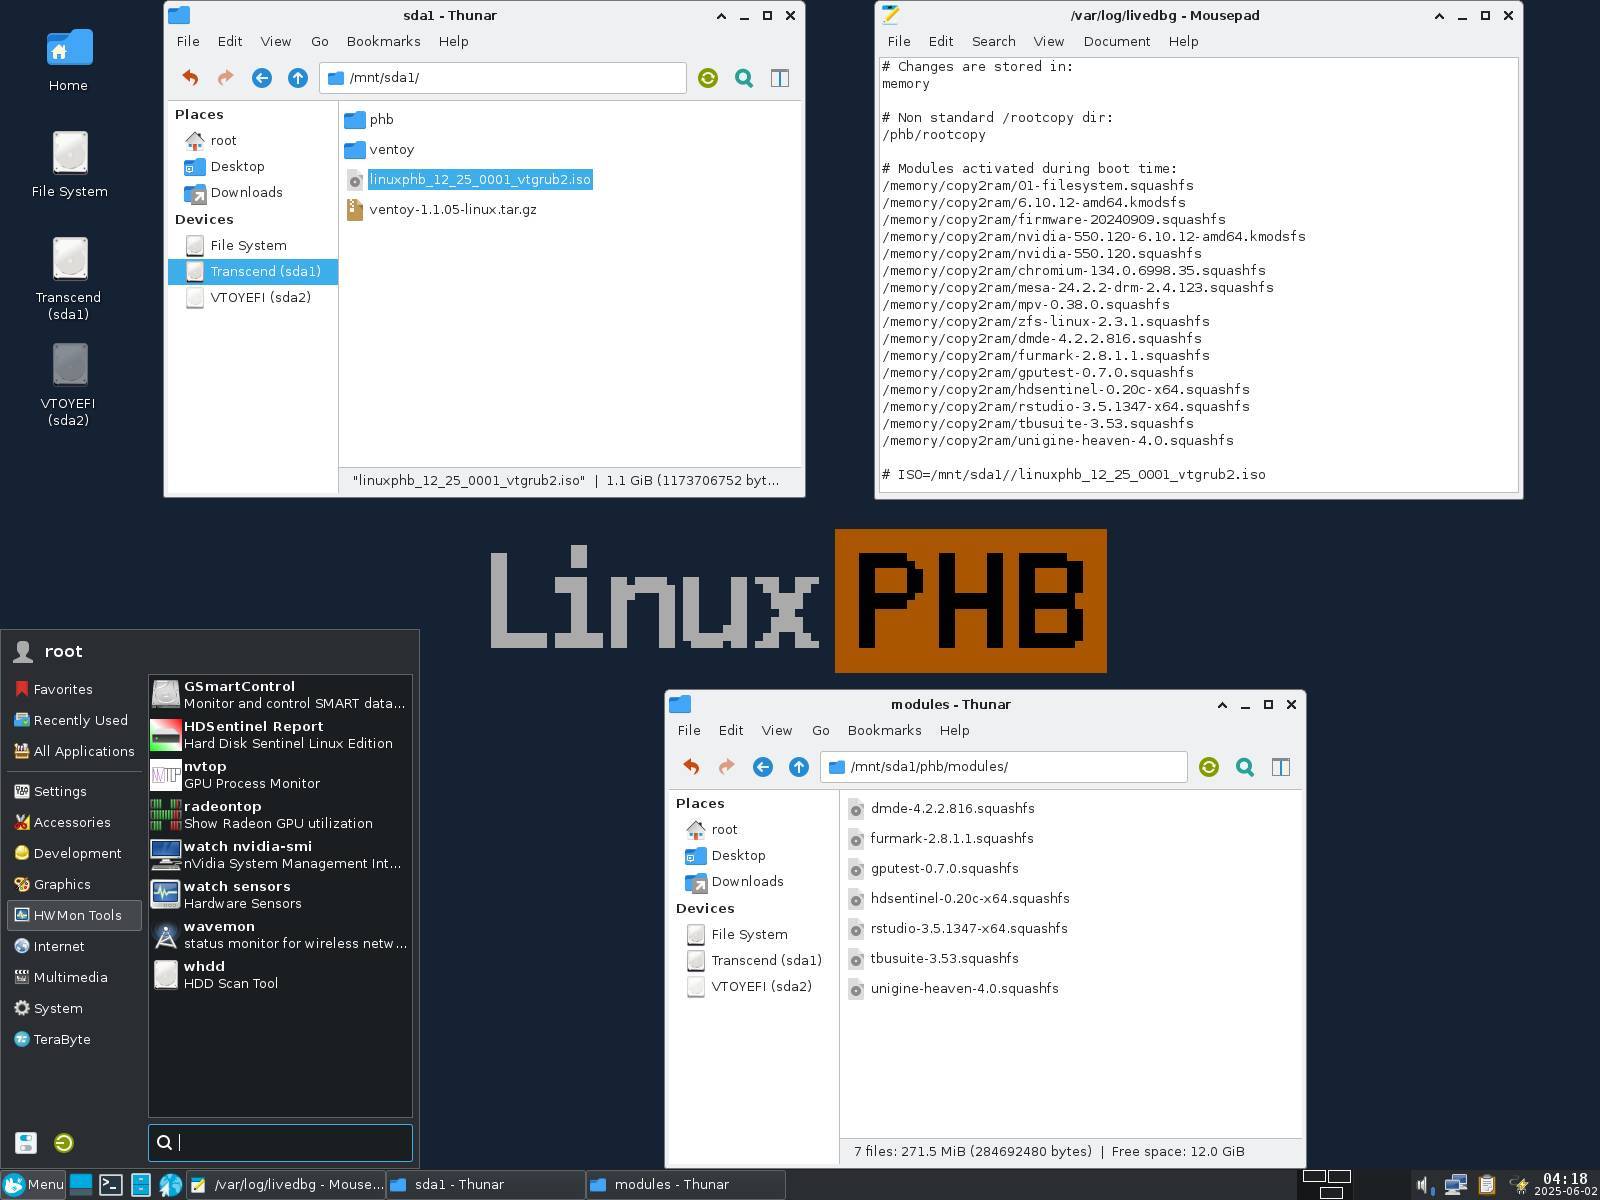Viewport: 1600px width, 1200px height.
Task: Select furmark-2.8.1.1.squashfs file
Action: (x=941, y=838)
